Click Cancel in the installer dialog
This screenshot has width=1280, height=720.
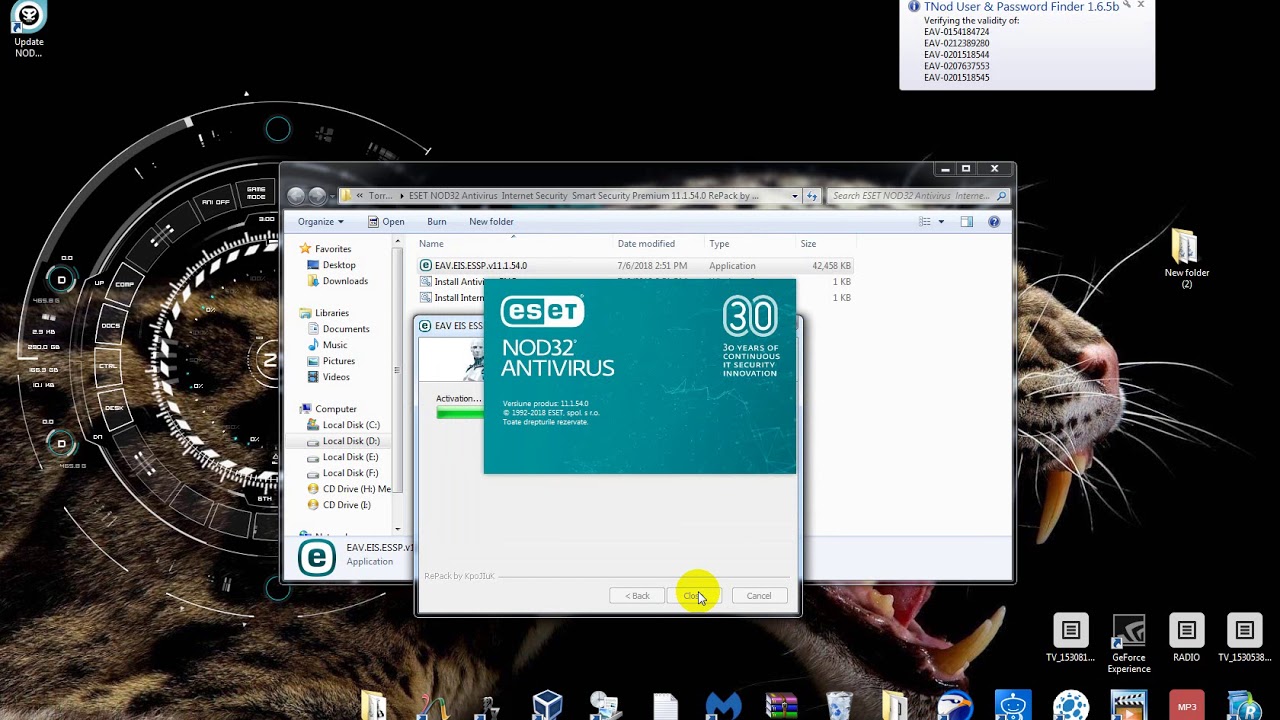tap(759, 596)
